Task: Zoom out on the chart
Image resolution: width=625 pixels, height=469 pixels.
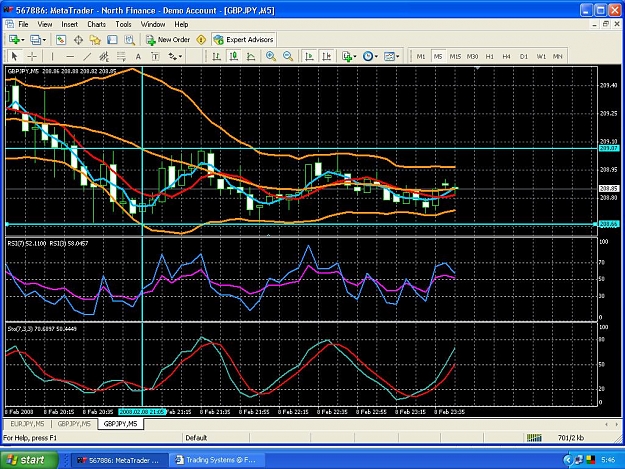Action: [288, 57]
